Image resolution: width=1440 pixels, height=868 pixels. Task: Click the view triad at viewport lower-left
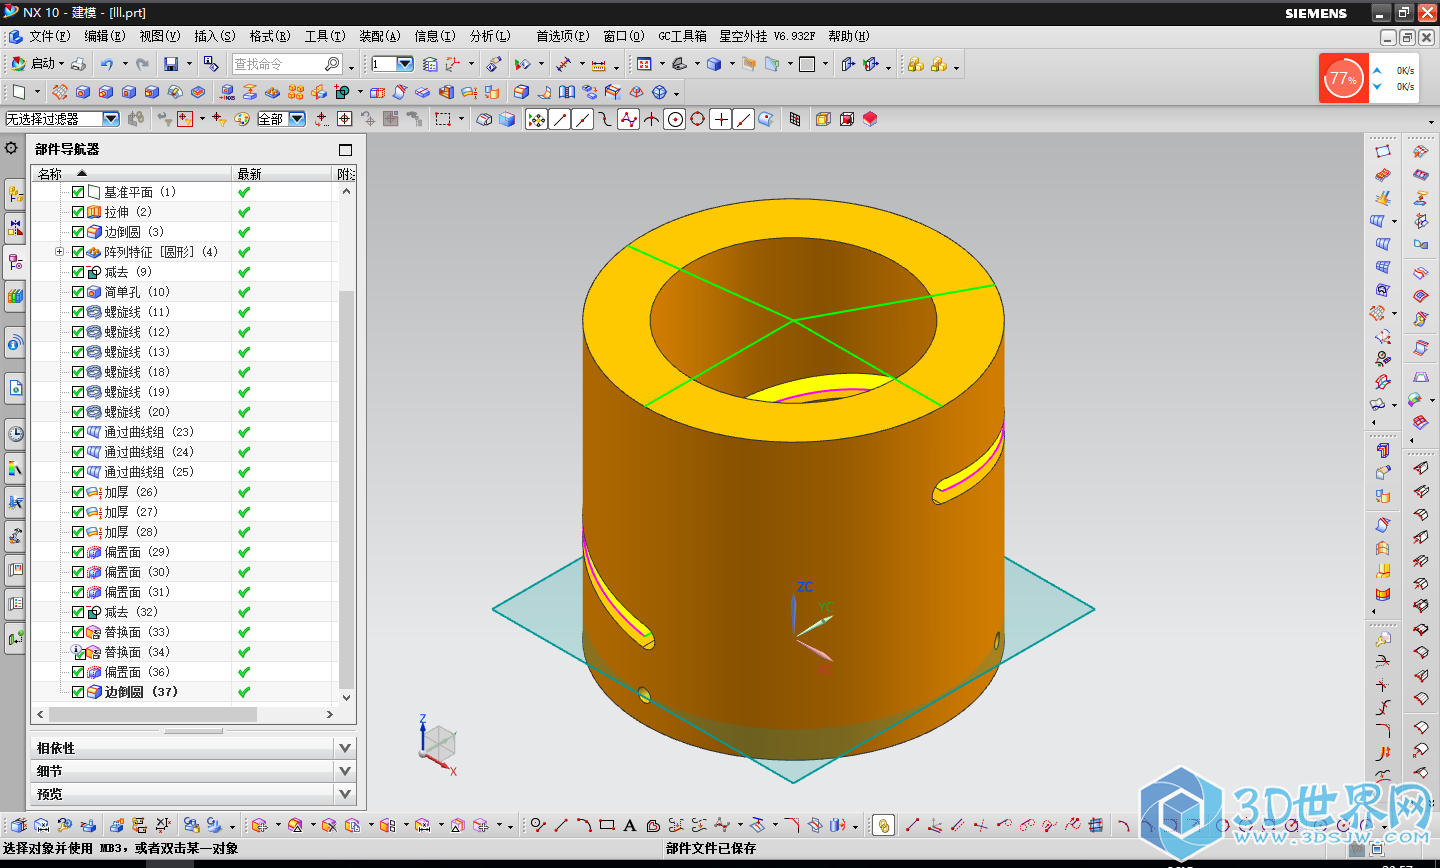point(437,745)
